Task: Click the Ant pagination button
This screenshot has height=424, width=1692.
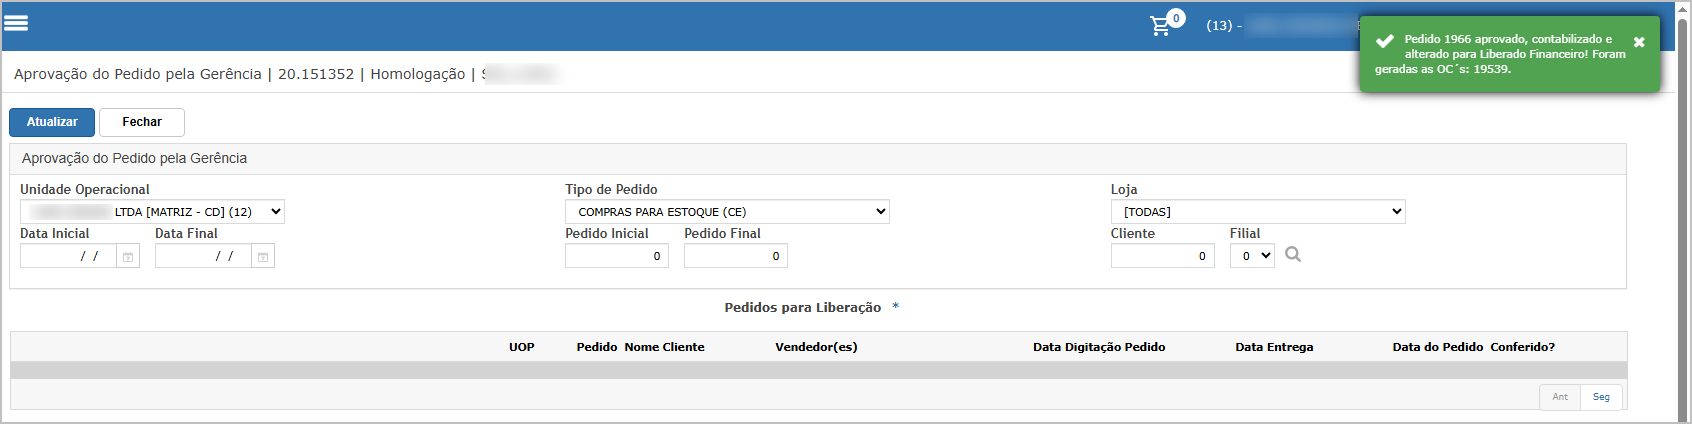Action: 1560,397
